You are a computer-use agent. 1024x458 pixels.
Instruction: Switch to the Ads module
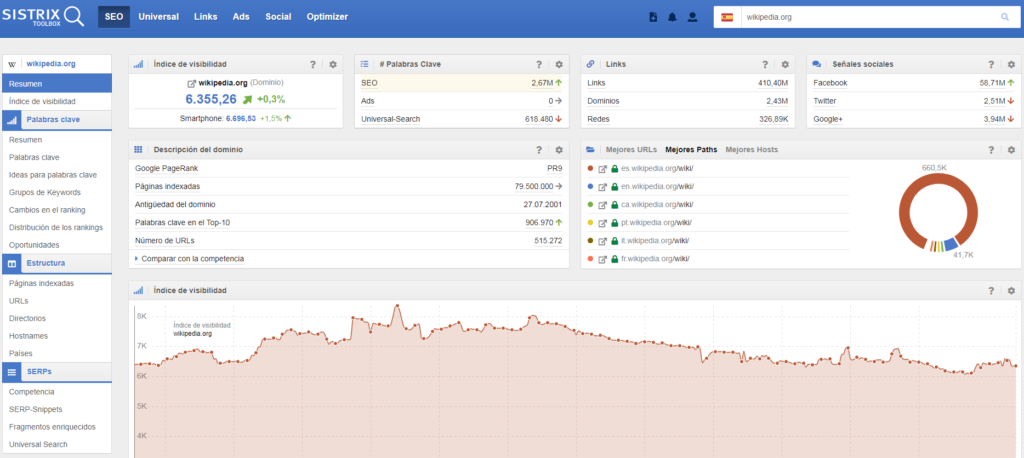[241, 17]
